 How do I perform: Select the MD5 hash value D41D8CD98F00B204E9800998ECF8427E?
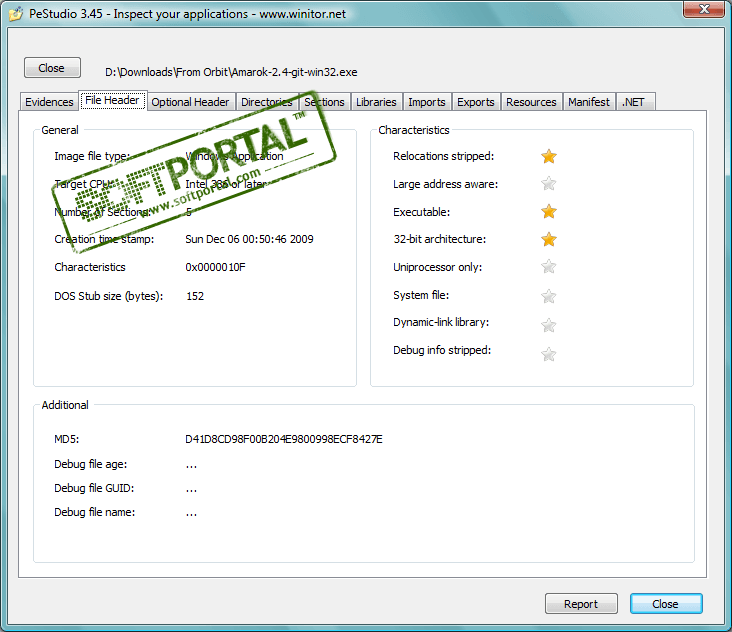(284, 439)
